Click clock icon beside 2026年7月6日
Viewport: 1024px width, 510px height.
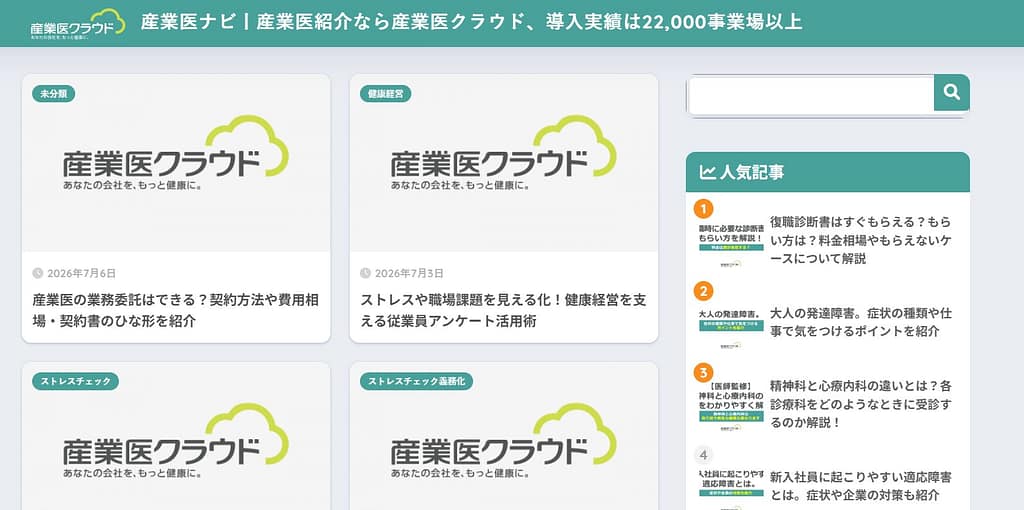point(38,273)
